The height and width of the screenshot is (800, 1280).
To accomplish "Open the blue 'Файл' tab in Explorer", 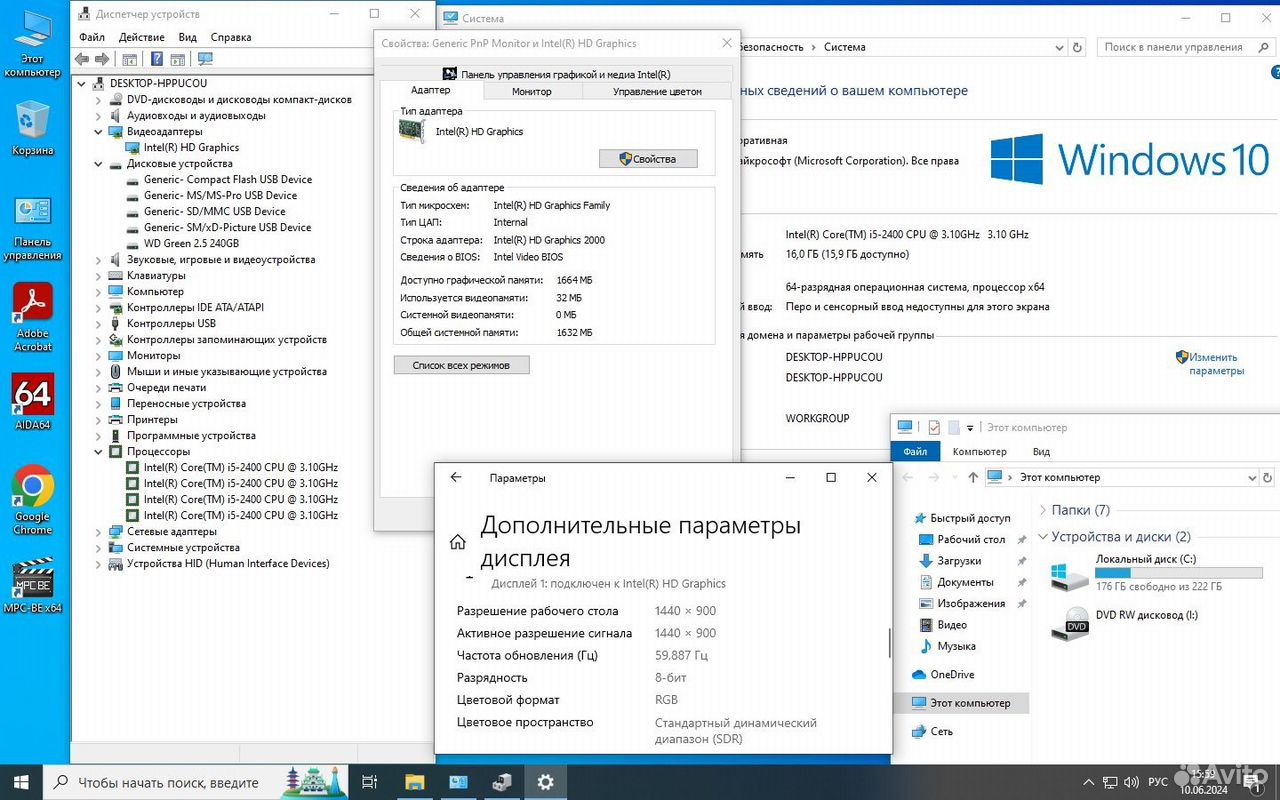I will (x=915, y=451).
